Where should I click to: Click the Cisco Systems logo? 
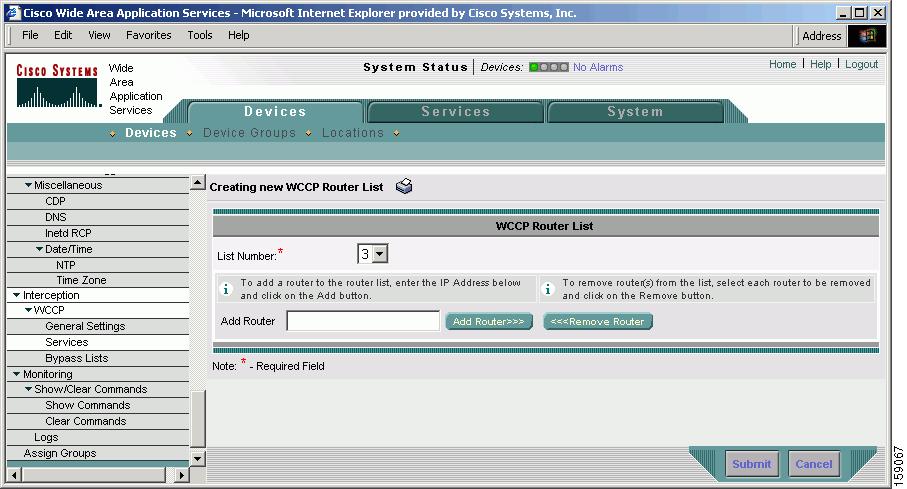(x=57, y=86)
